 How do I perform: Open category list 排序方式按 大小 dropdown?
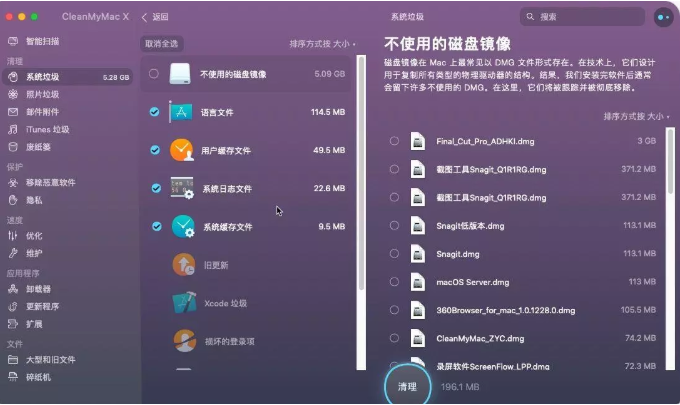(x=323, y=44)
